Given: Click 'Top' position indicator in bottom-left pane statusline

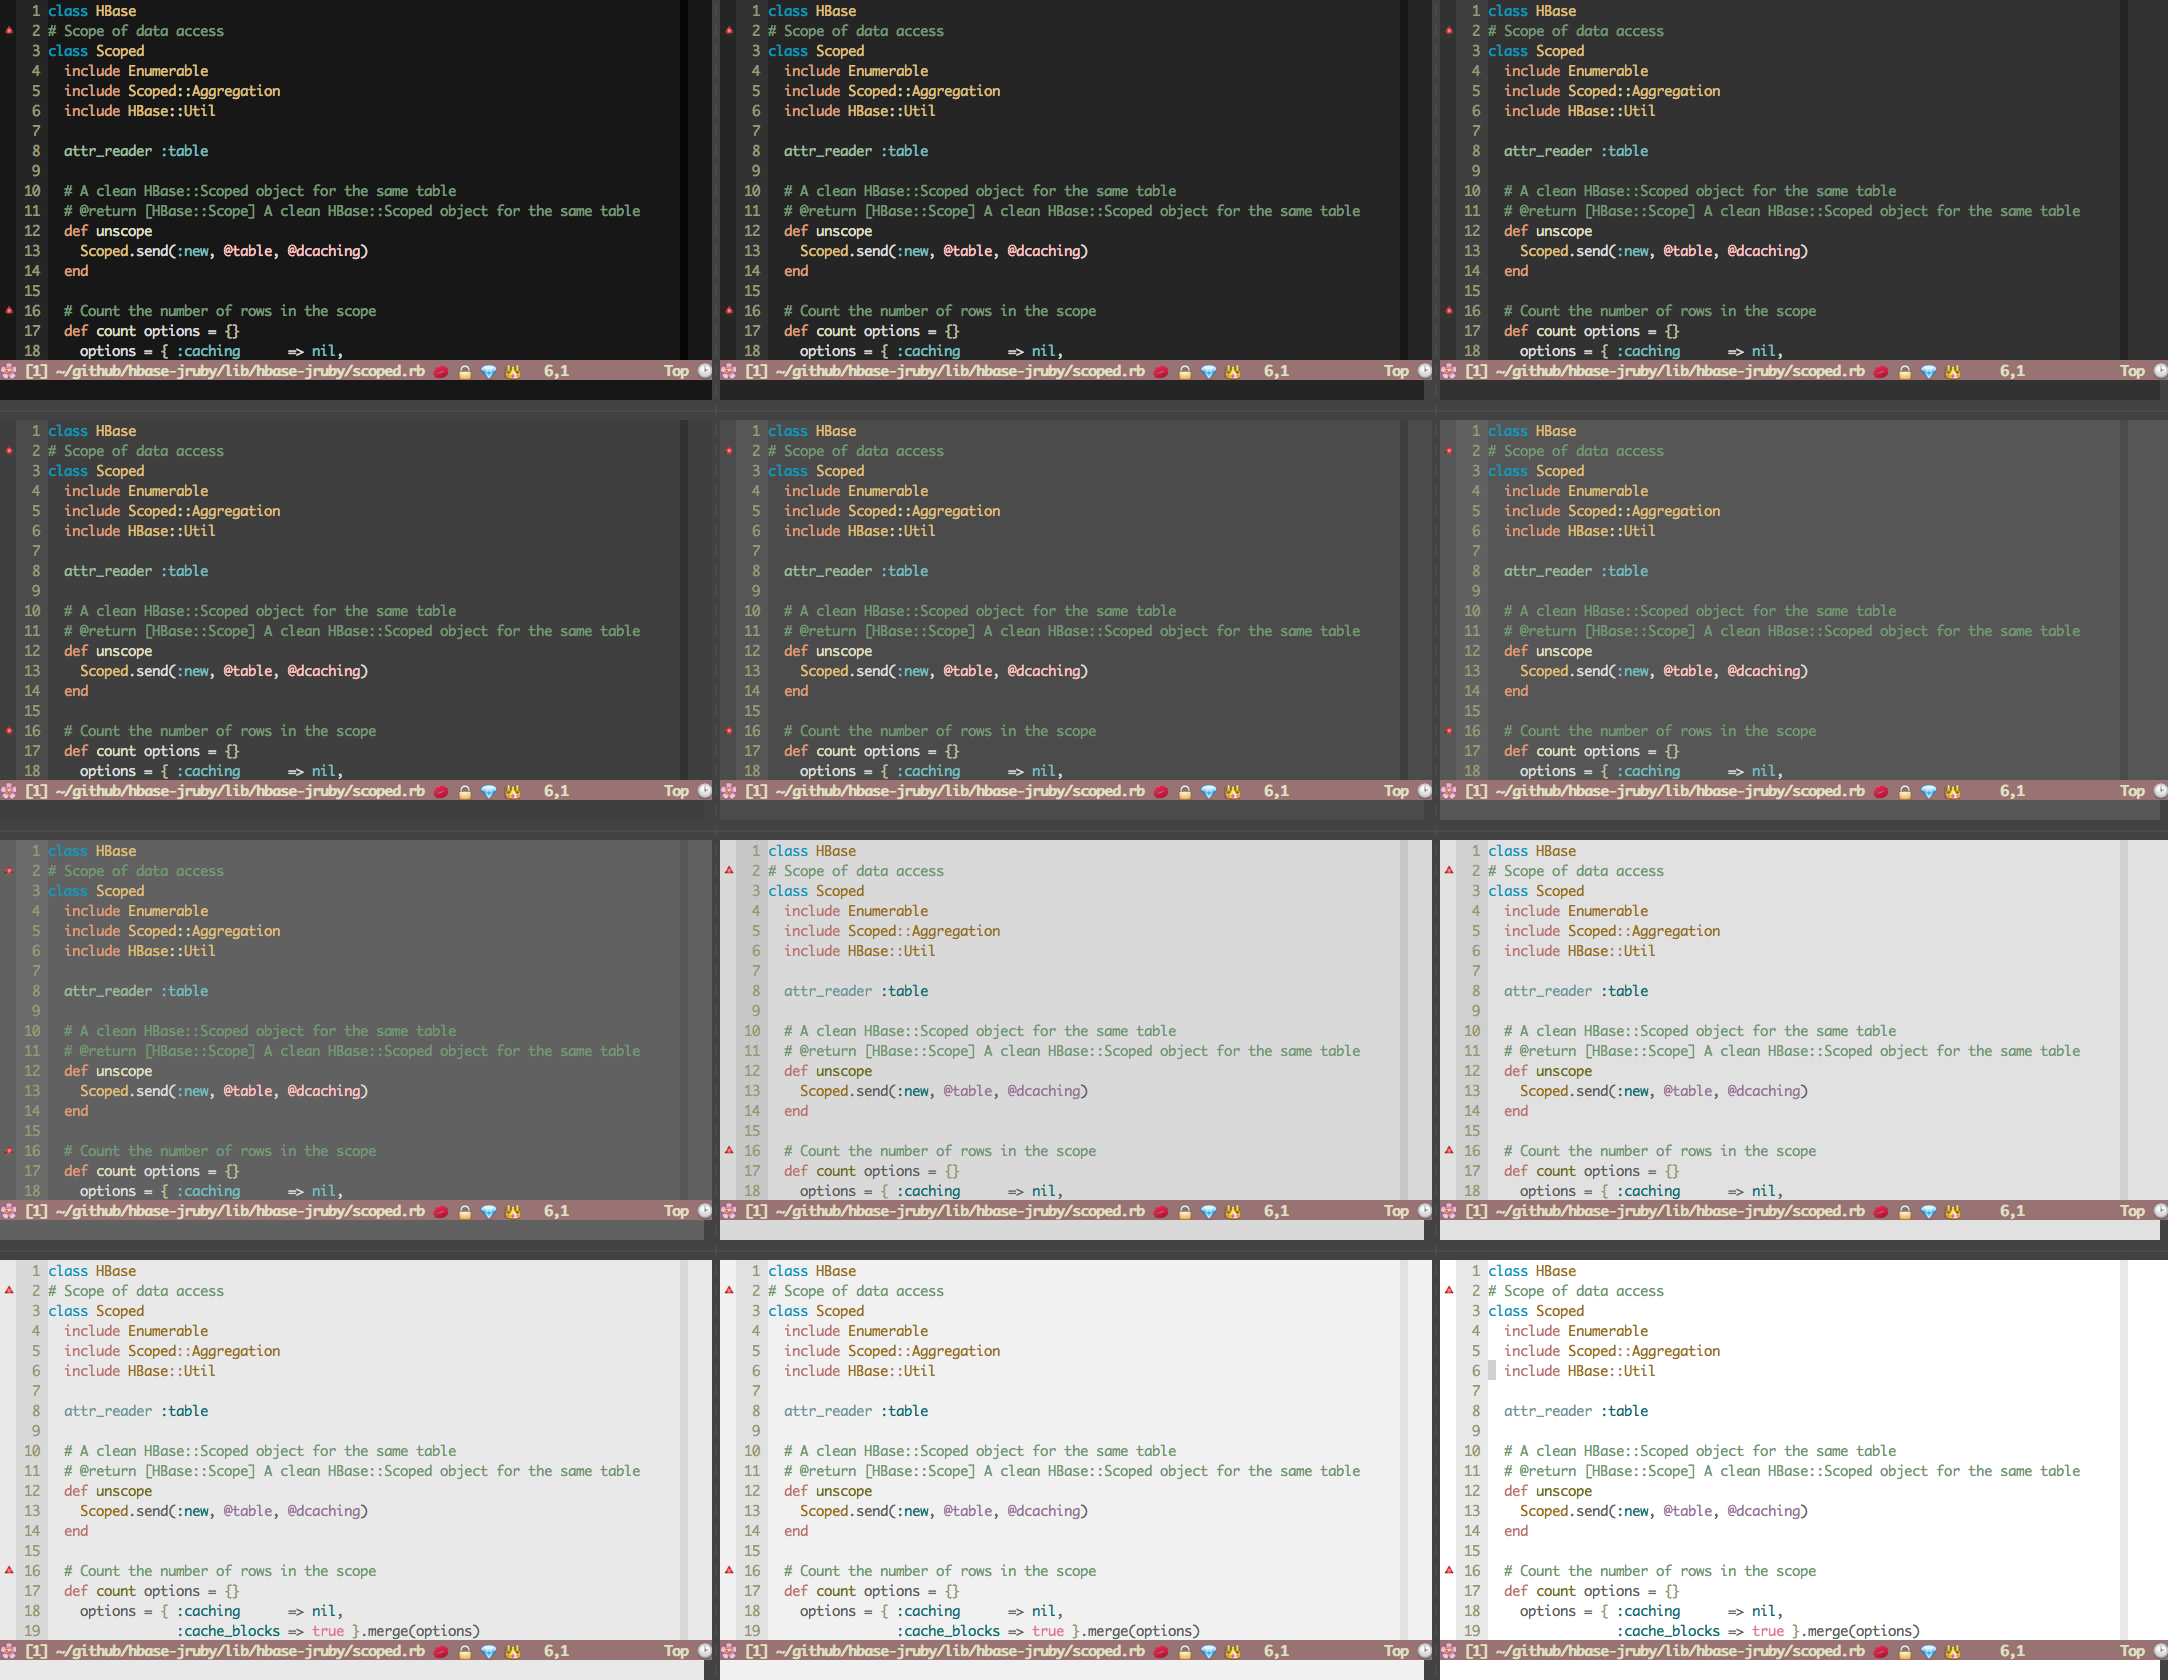Looking at the screenshot, I should (676, 1651).
